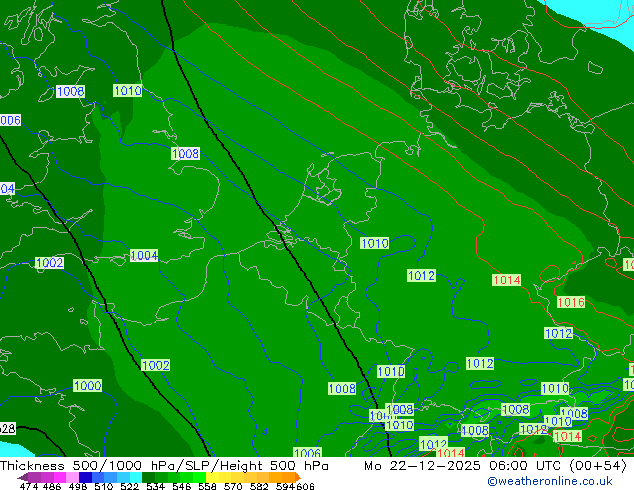Click the orange right arrow of color scale
Viewport: 634px width, 490px height.
coord(298,477)
